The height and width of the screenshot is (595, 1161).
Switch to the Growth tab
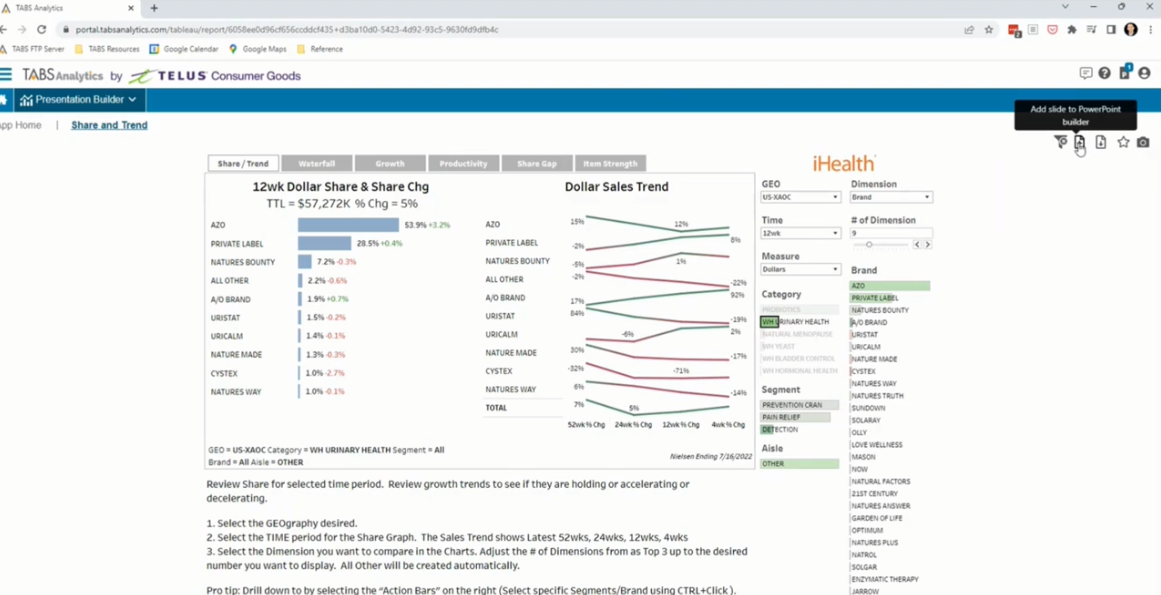(389, 164)
